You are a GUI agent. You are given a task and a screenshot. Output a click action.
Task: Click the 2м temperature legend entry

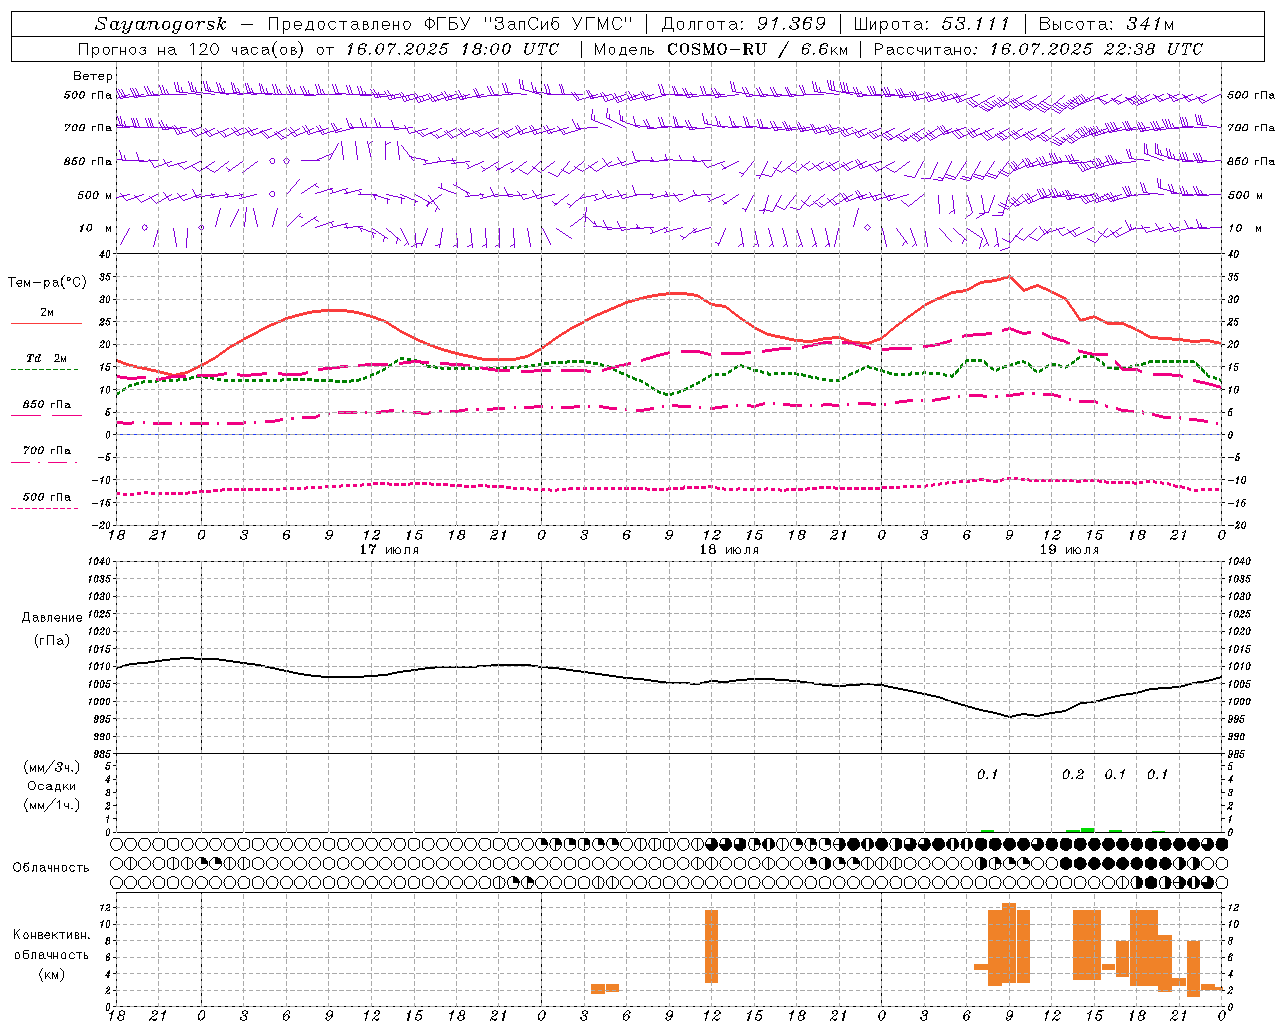(47, 313)
